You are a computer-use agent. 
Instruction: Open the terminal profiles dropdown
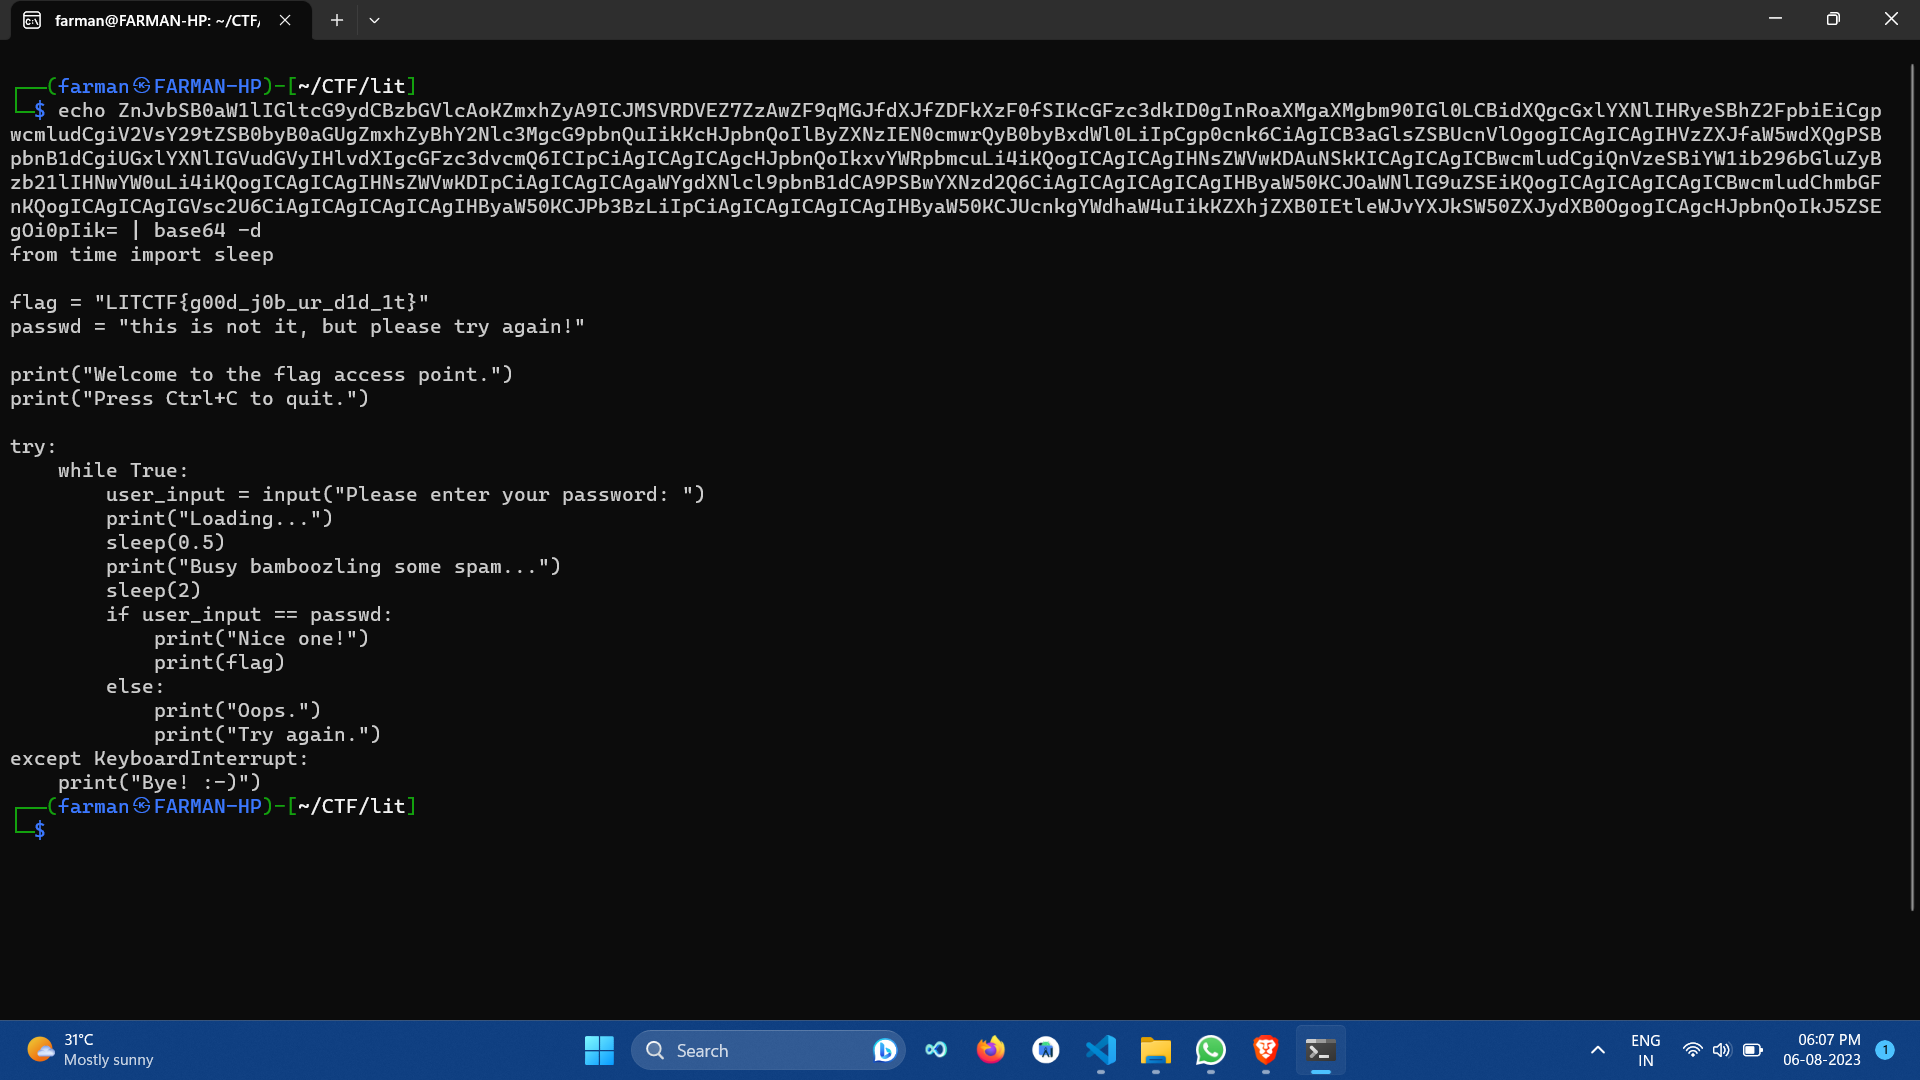(374, 20)
